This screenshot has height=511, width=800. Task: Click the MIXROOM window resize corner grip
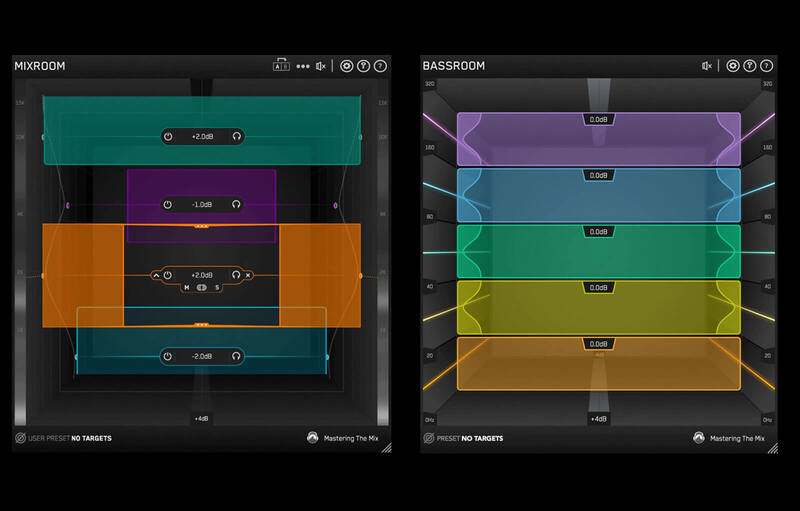click(x=386, y=447)
